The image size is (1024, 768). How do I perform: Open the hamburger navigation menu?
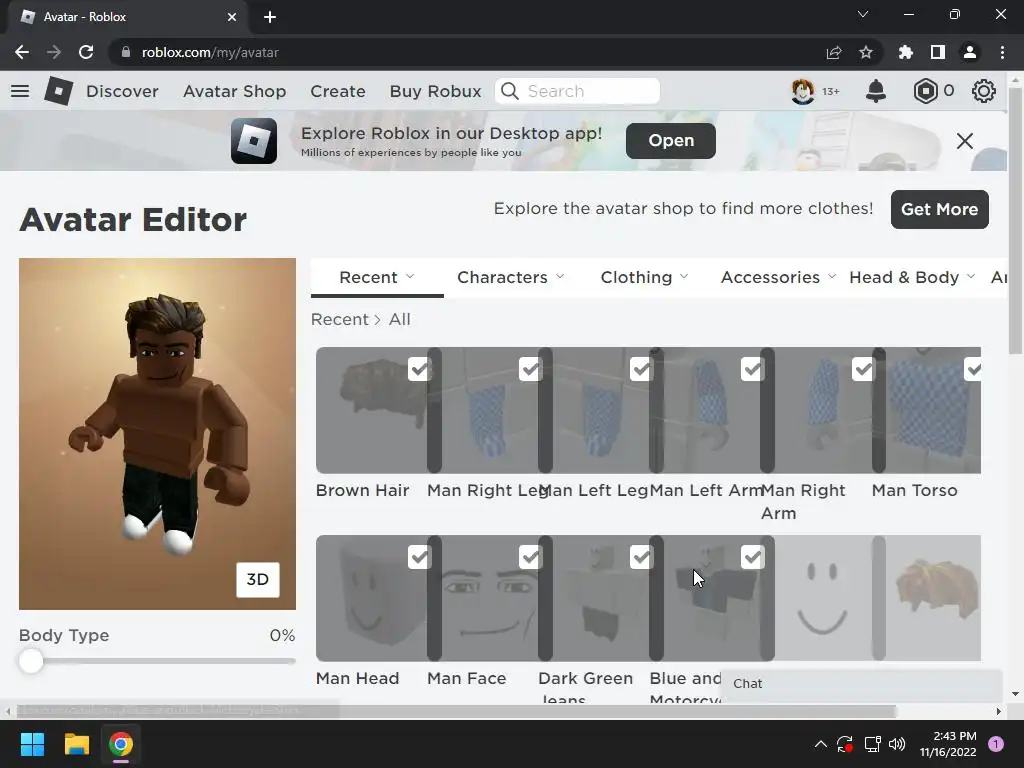[x=20, y=91]
